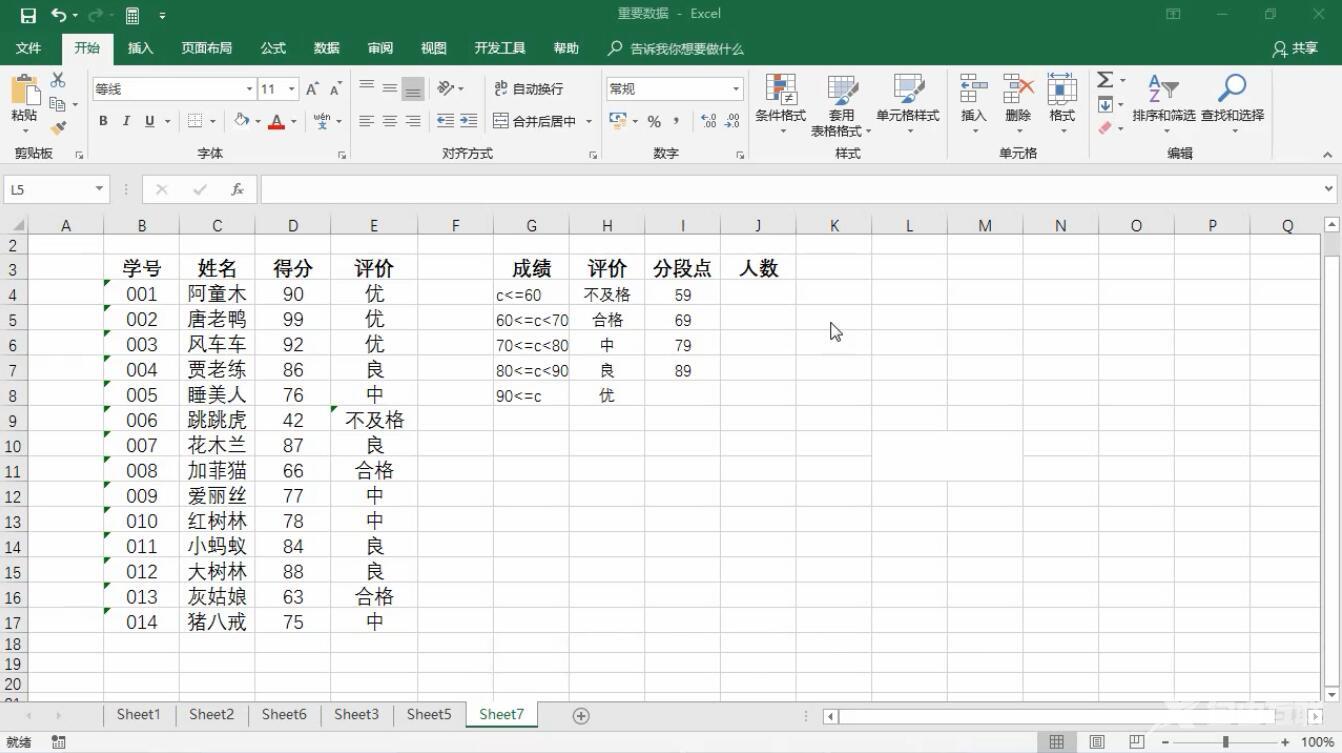Click the Increase decimal icon
This screenshot has width=1342, height=753.
click(x=709, y=121)
